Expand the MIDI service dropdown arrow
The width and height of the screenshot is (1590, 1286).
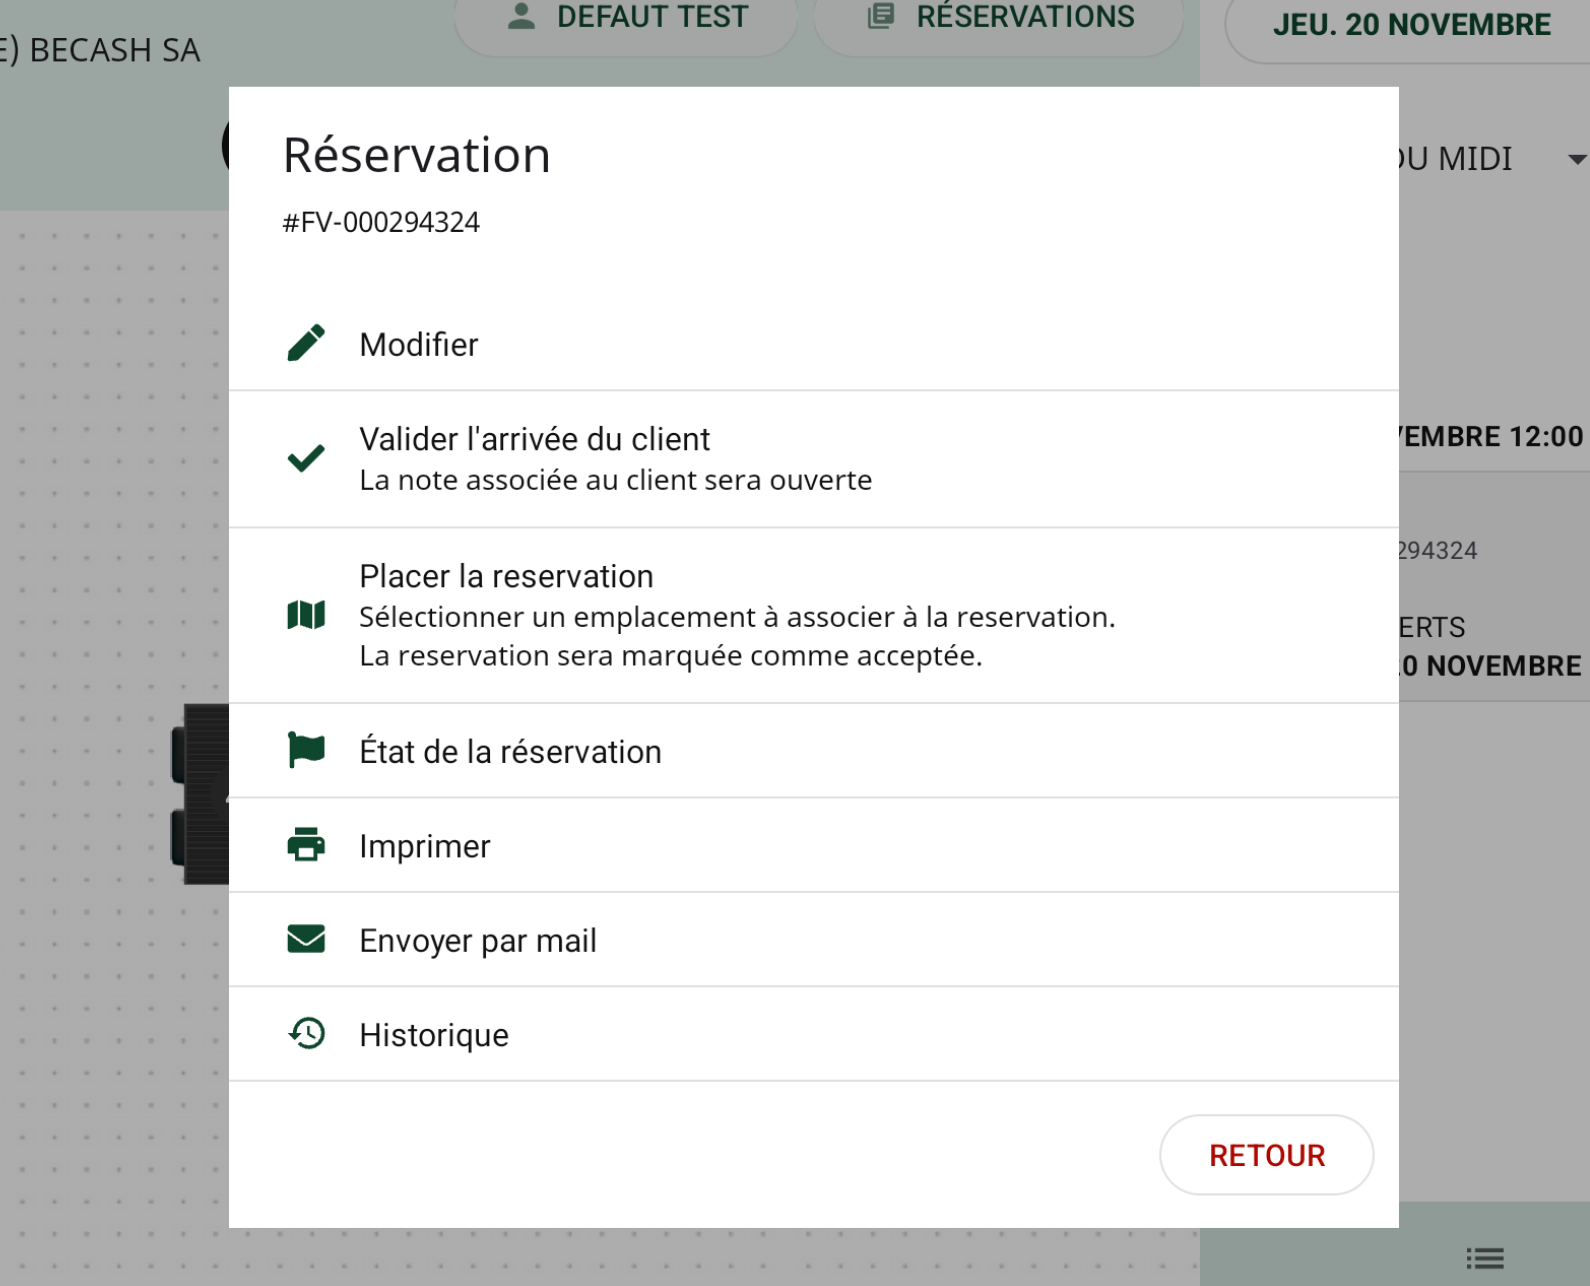[1576, 159]
